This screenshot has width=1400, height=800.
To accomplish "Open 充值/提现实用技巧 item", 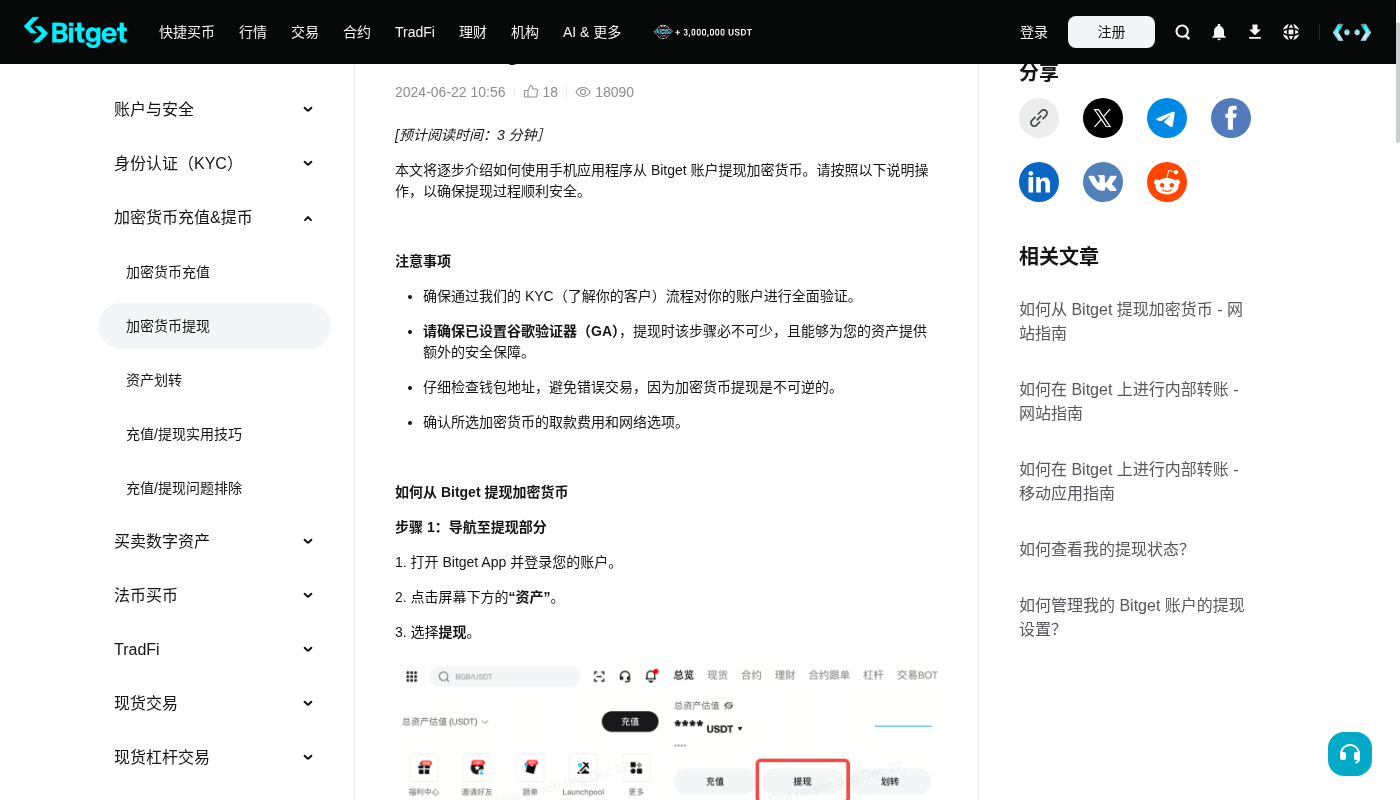I will (214, 434).
